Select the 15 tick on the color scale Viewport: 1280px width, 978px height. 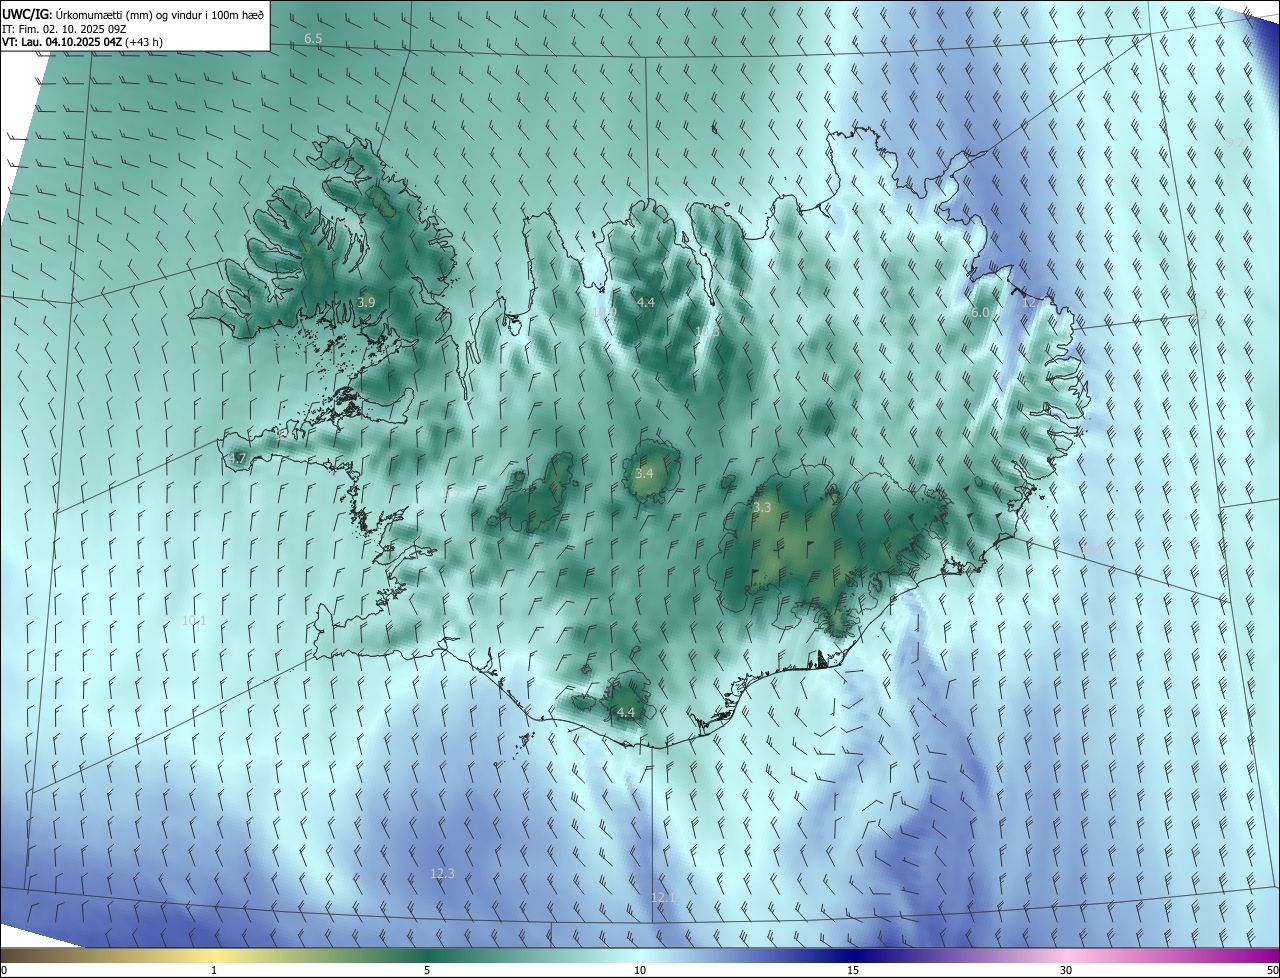(853, 970)
